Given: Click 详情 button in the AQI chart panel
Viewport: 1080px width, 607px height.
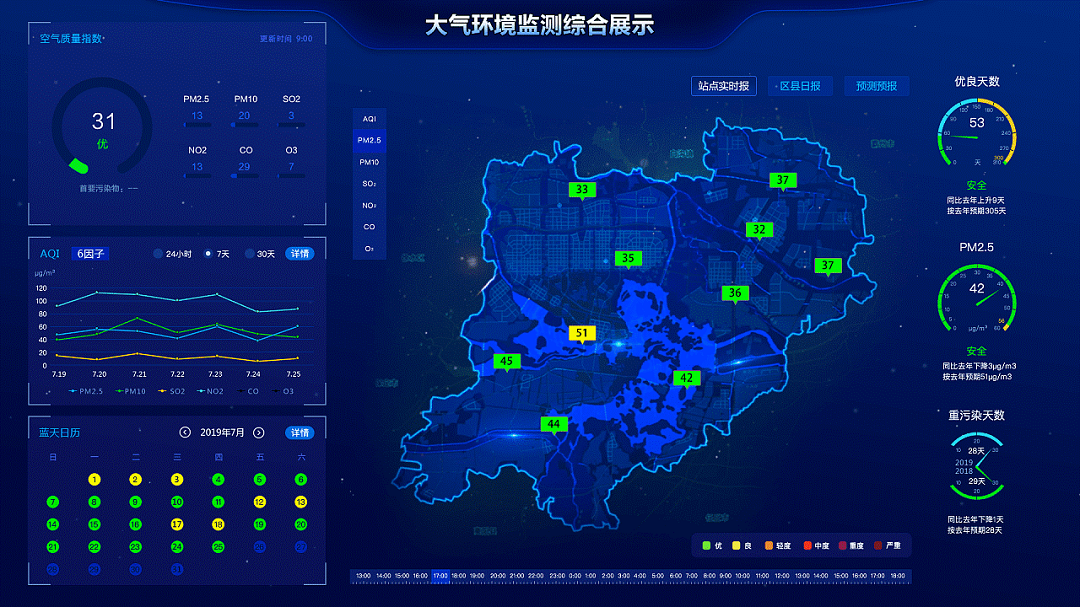Looking at the screenshot, I should pyautogui.click(x=300, y=254).
